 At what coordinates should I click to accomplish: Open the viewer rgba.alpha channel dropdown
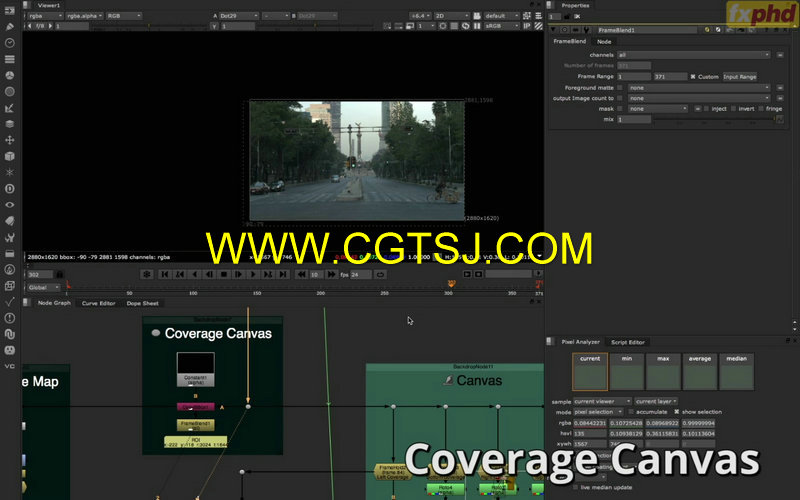click(84, 16)
